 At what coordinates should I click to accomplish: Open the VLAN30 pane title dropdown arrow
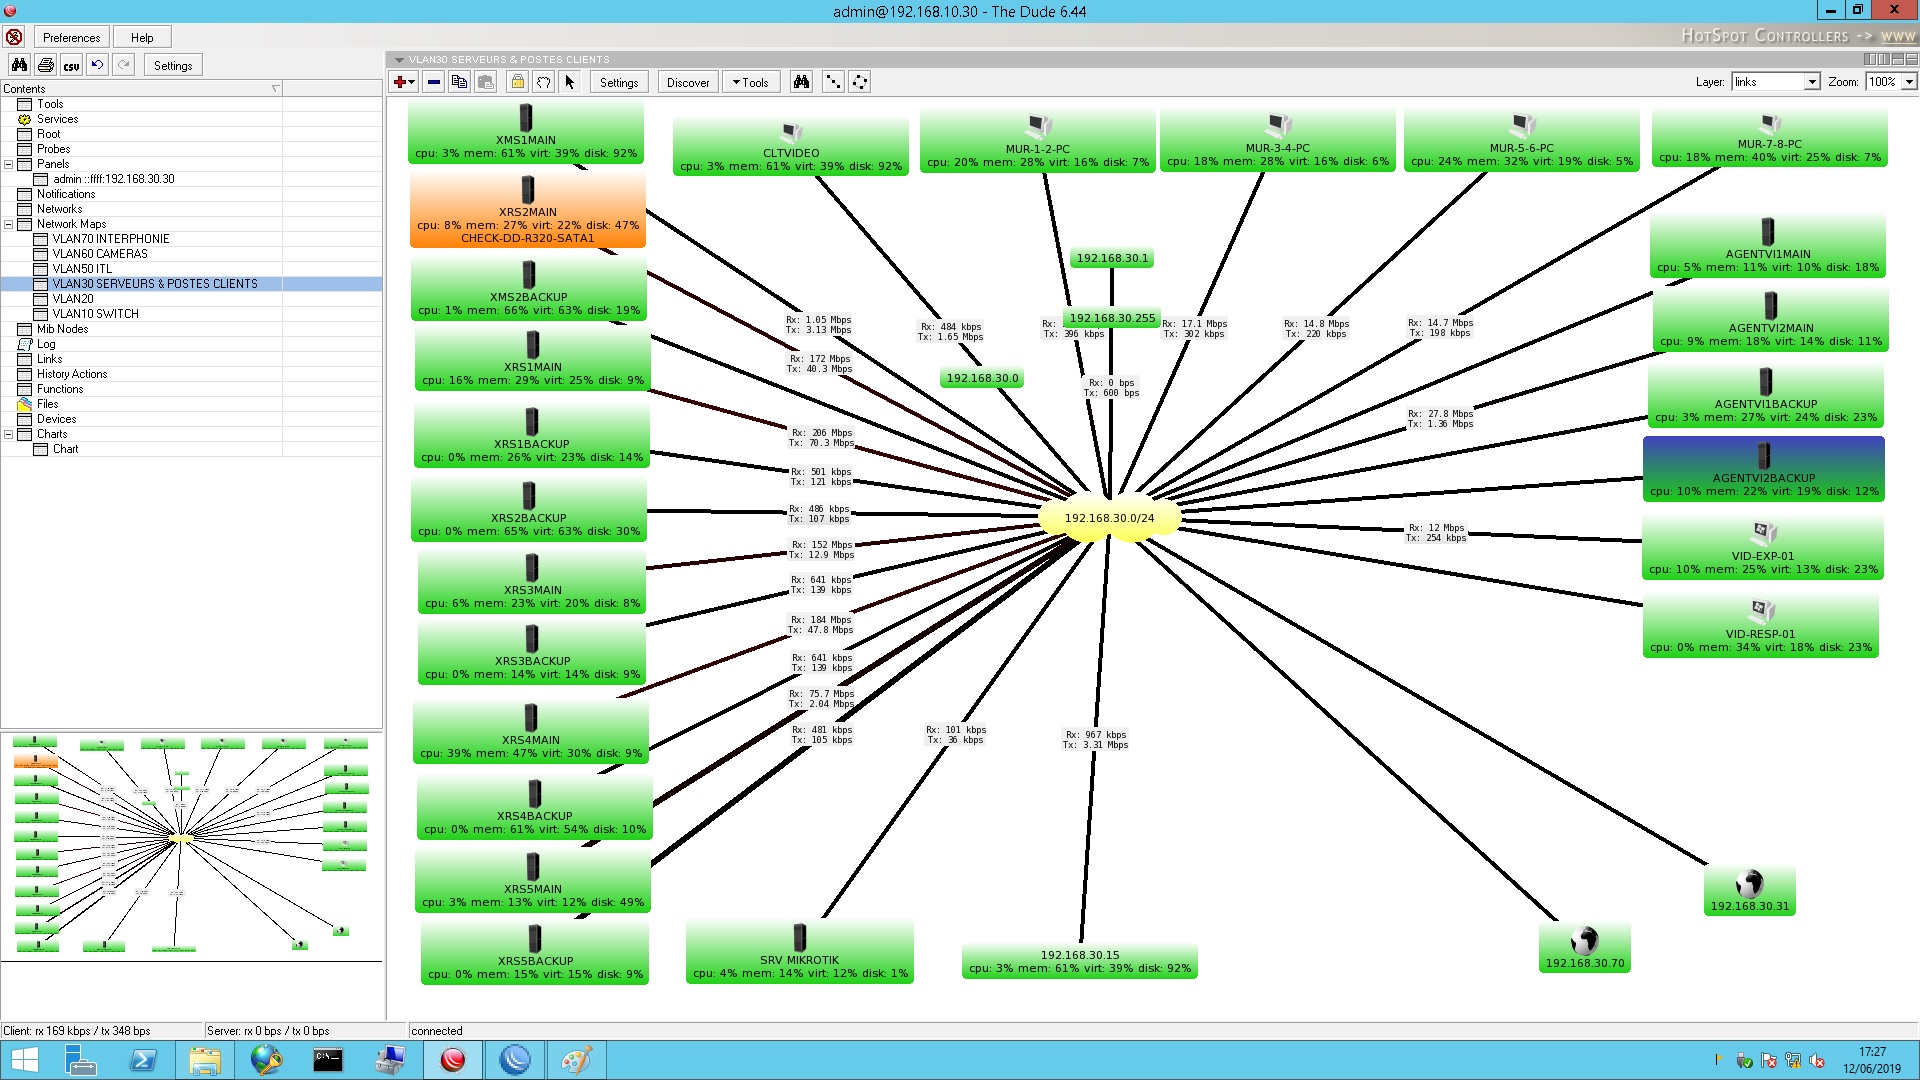tap(399, 60)
